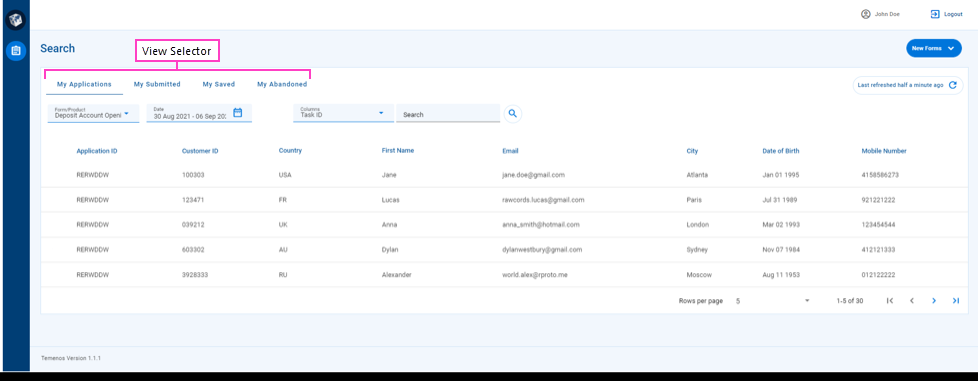The height and width of the screenshot is (381, 978).
Task: Sort by the First Name column header
Action: point(397,150)
